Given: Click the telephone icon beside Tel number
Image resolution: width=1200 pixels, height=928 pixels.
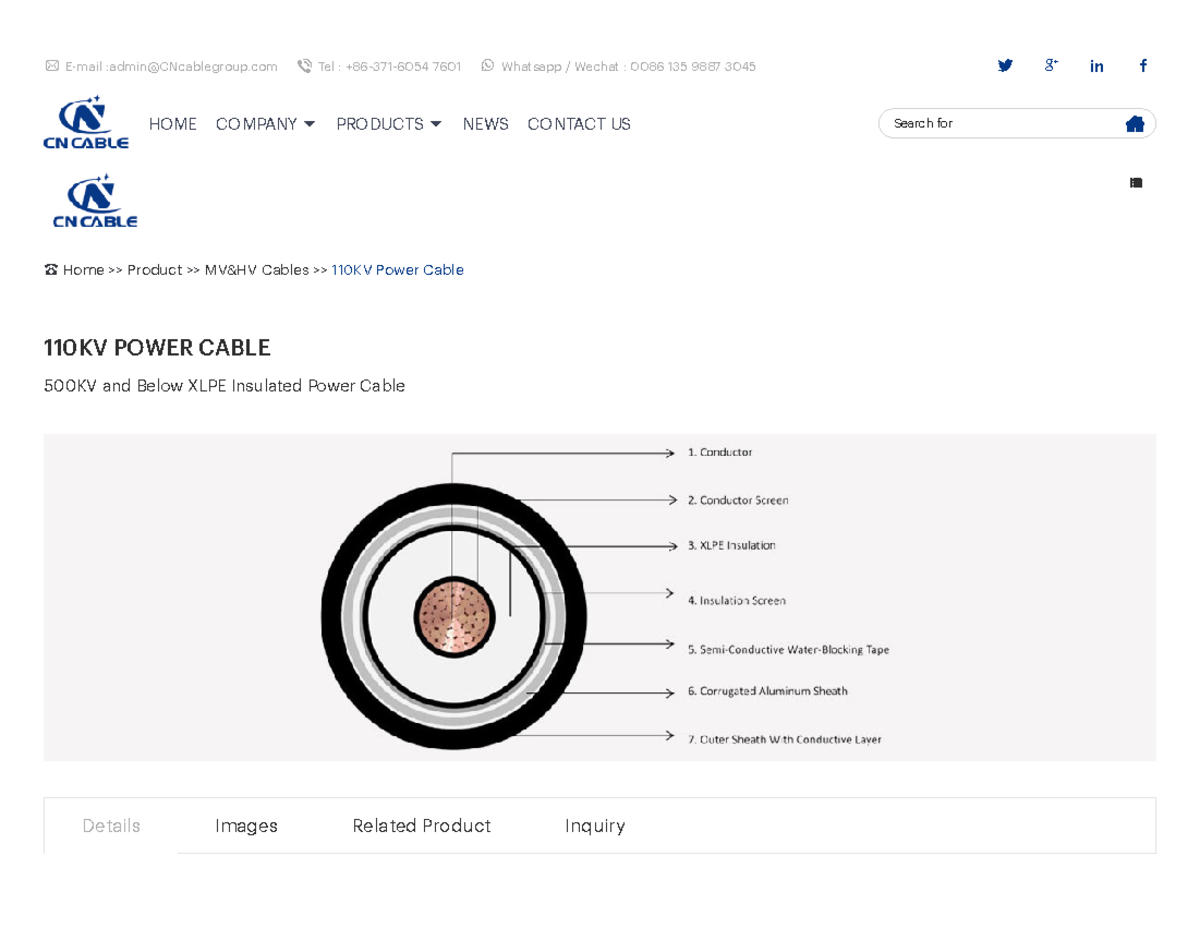Looking at the screenshot, I should pyautogui.click(x=304, y=66).
